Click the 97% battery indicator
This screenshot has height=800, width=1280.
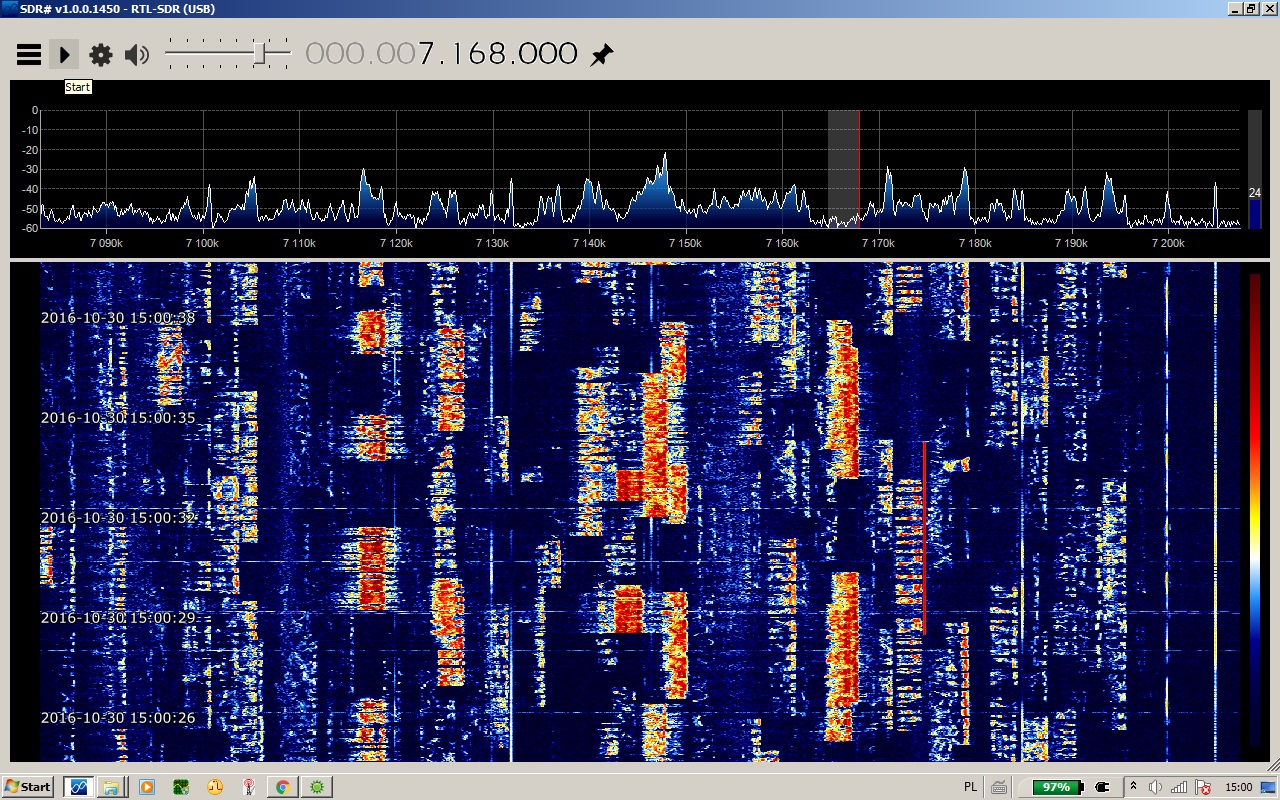click(x=1057, y=787)
